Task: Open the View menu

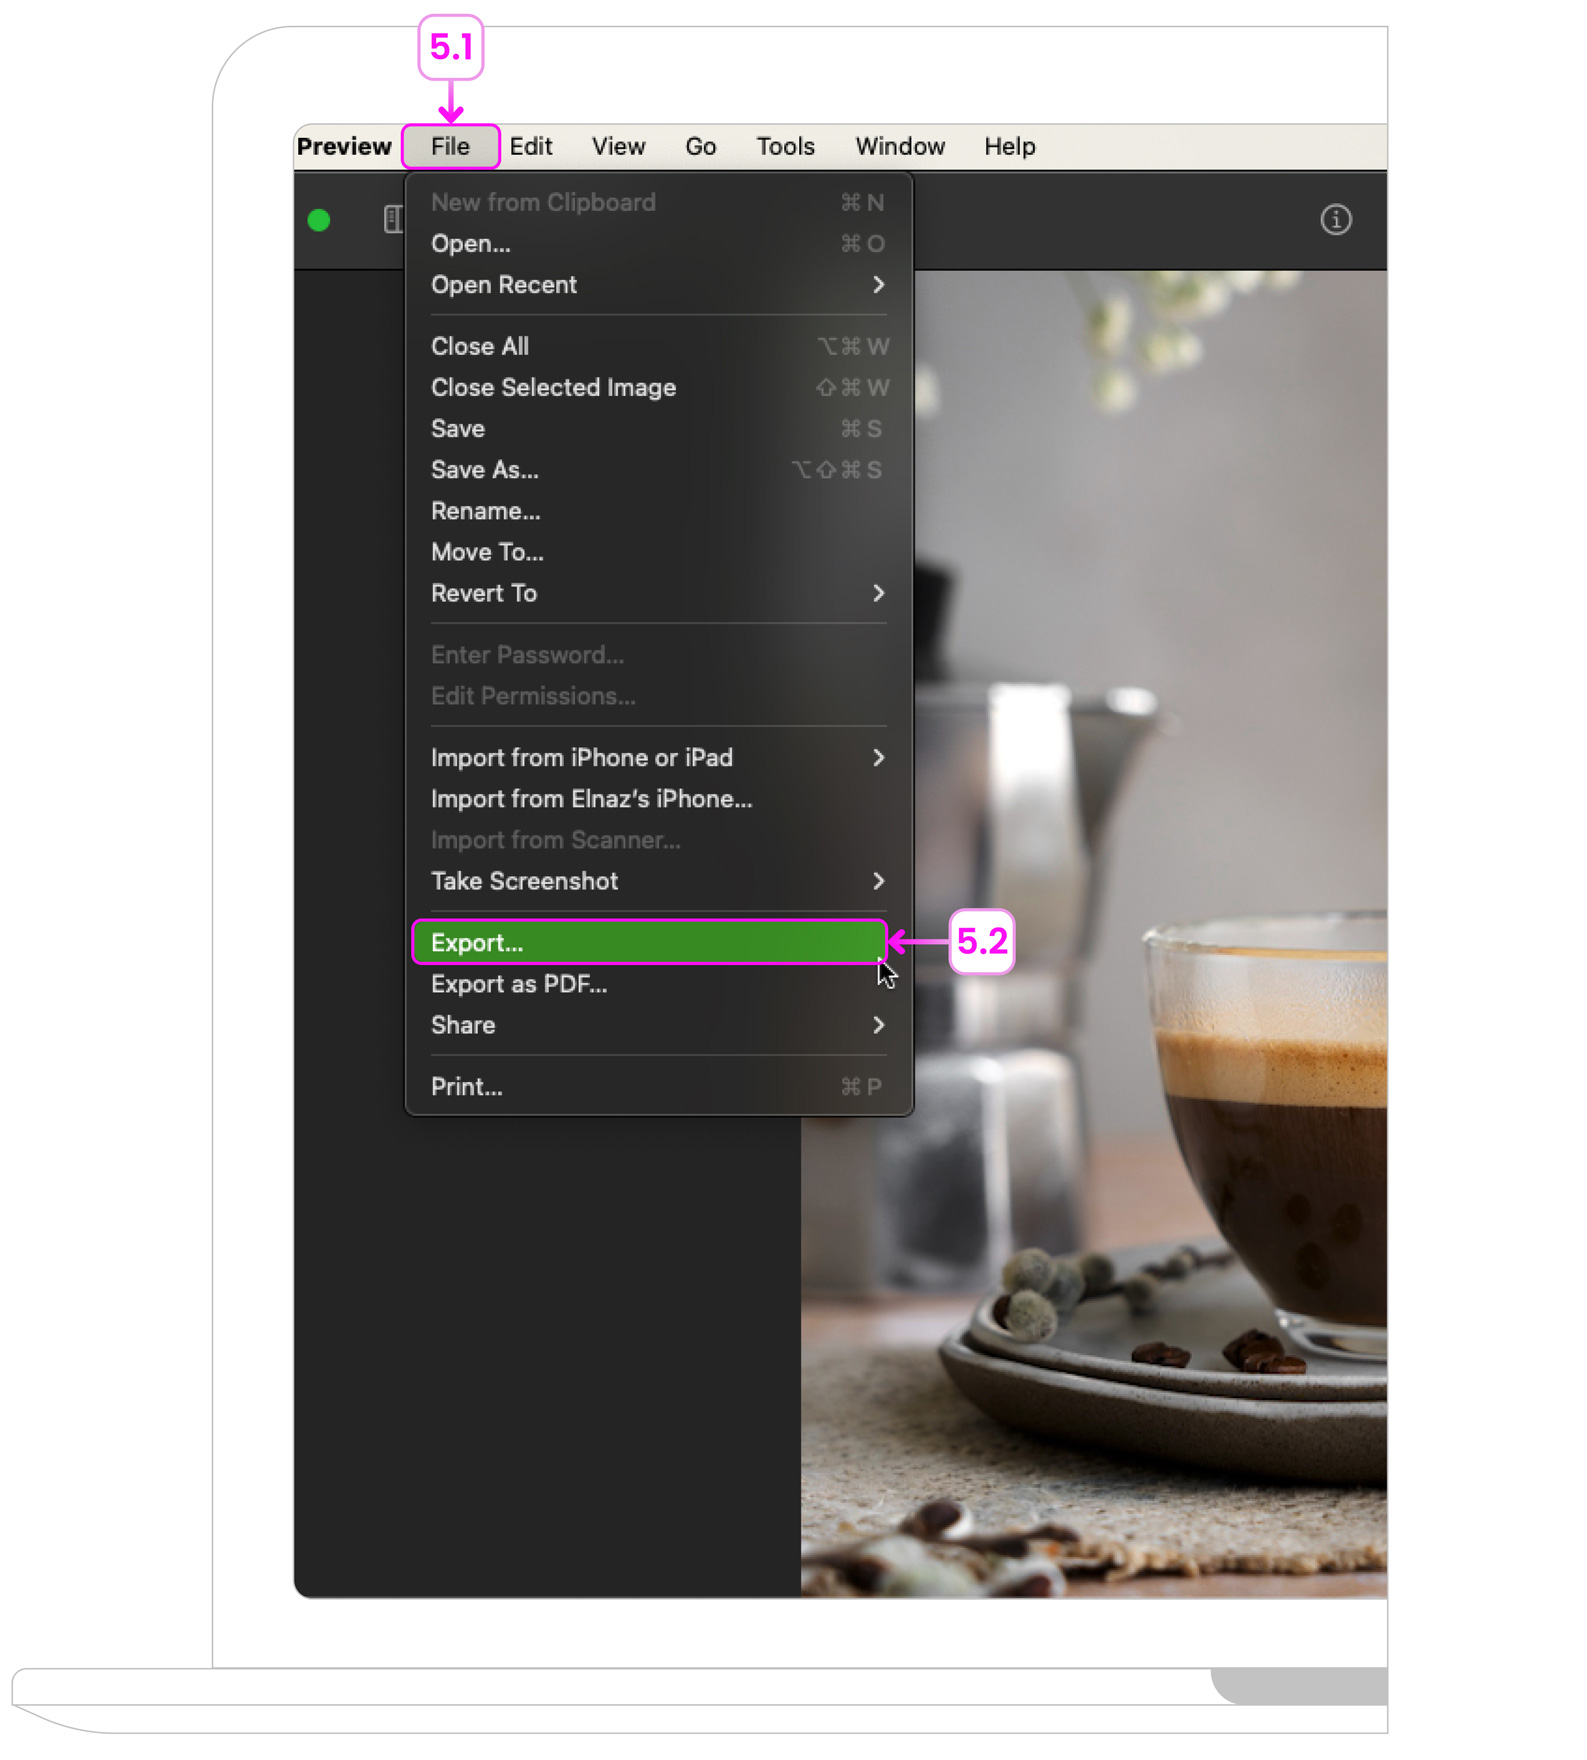Action: pyautogui.click(x=618, y=147)
